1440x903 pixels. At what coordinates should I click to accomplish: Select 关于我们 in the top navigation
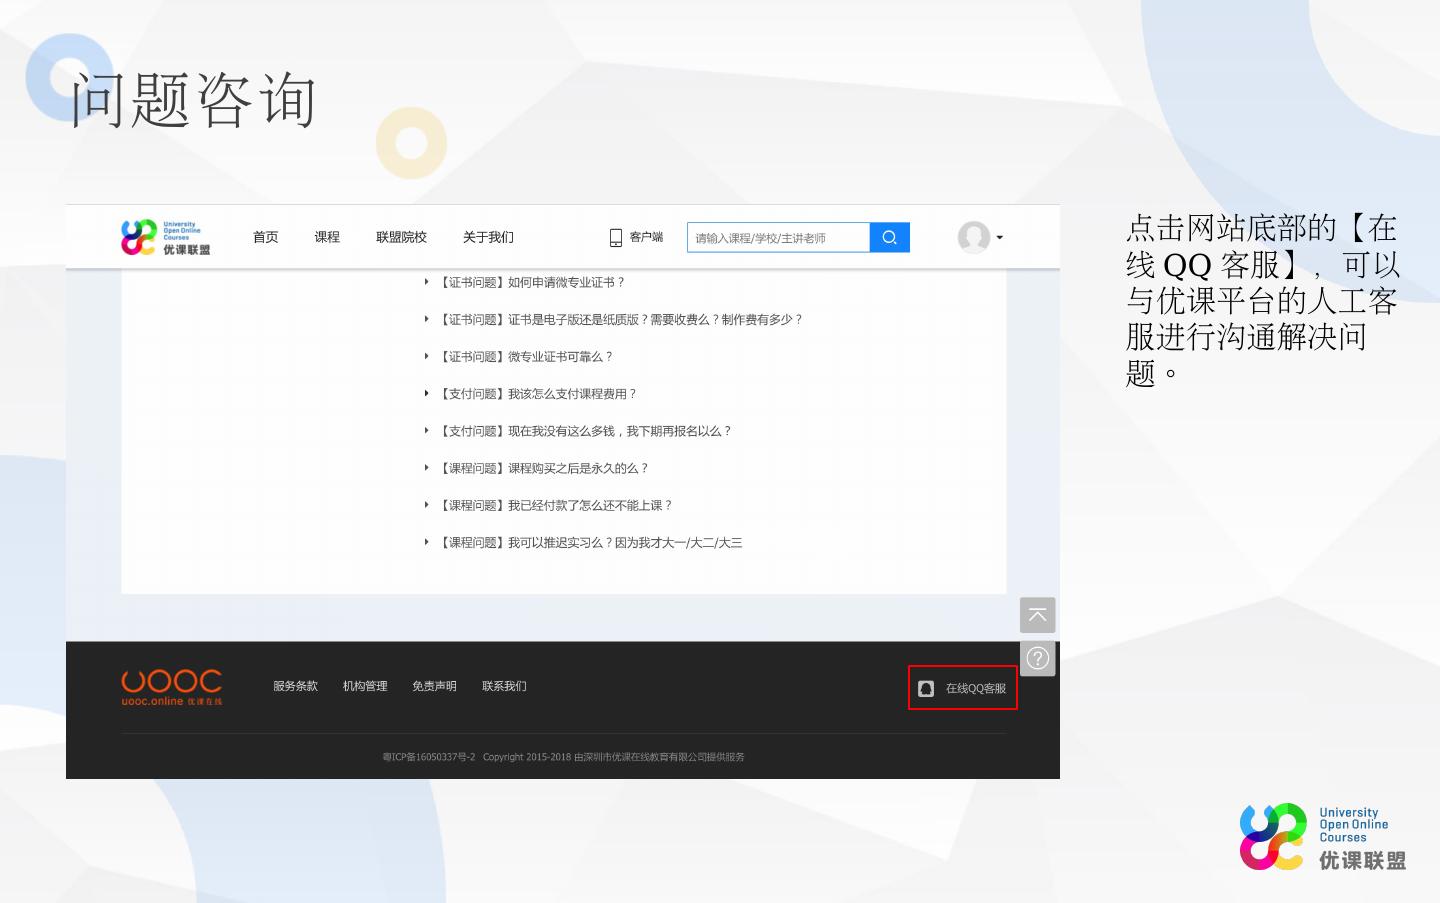tap(488, 237)
